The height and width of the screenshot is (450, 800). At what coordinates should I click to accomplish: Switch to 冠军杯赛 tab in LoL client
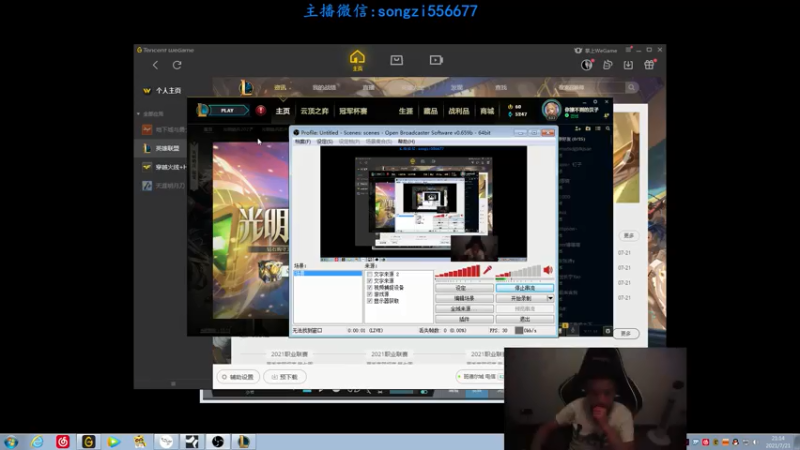point(353,111)
